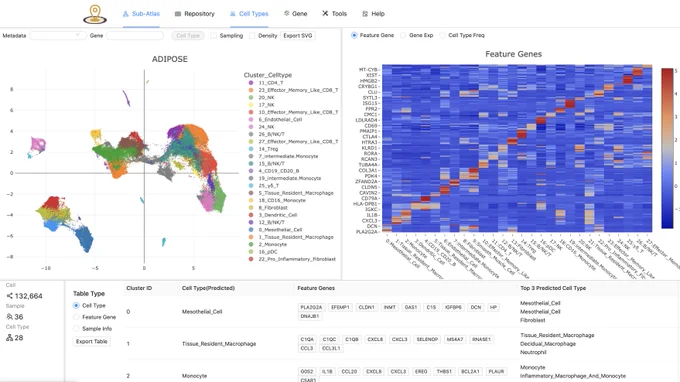Toggle the 14_Treg legend entry
680x382 pixels.
pyautogui.click(x=263, y=149)
